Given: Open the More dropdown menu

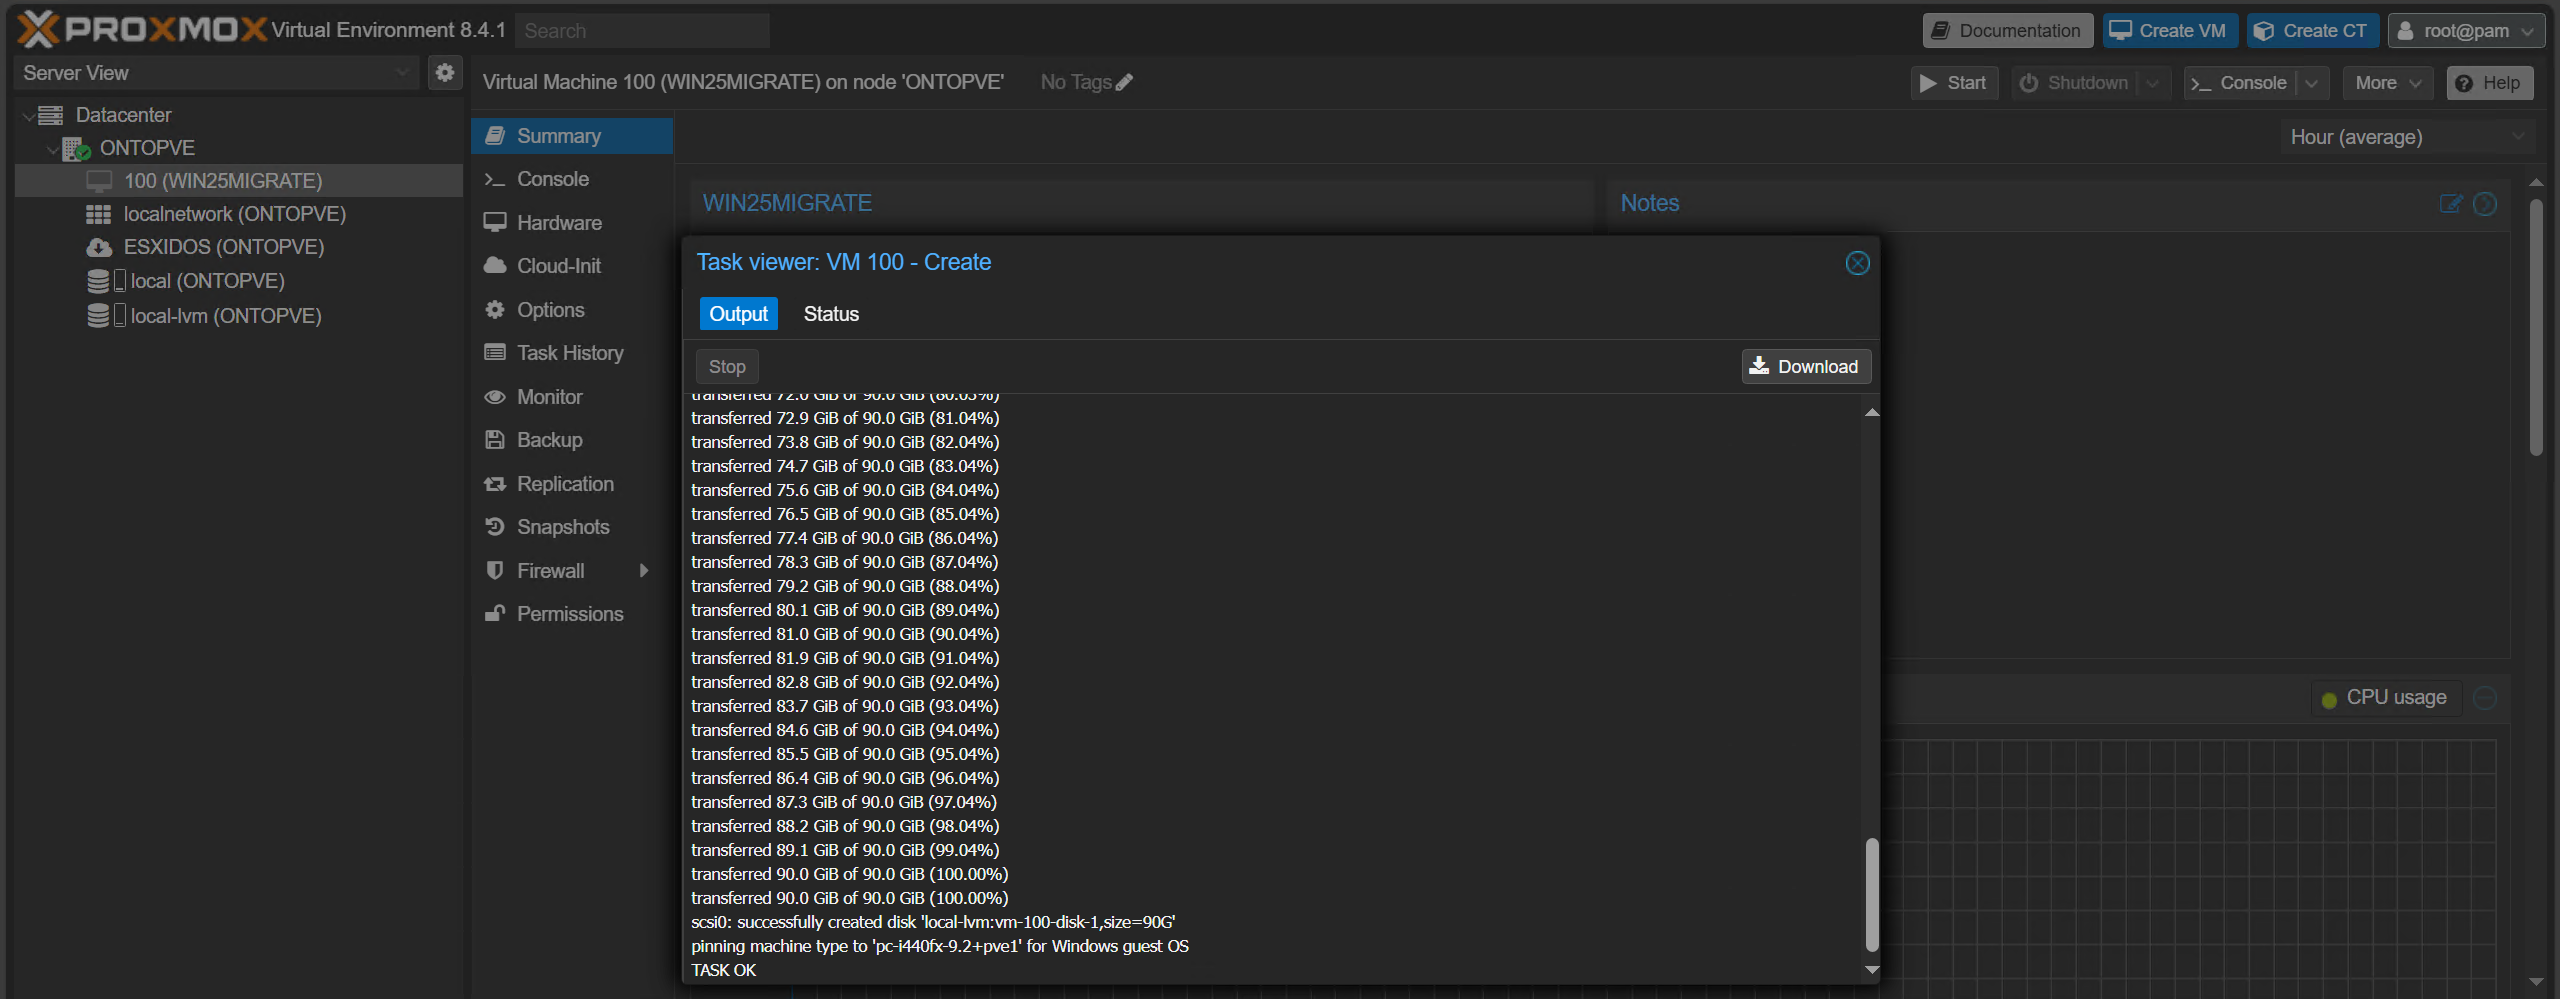Looking at the screenshot, I should tap(2388, 83).
